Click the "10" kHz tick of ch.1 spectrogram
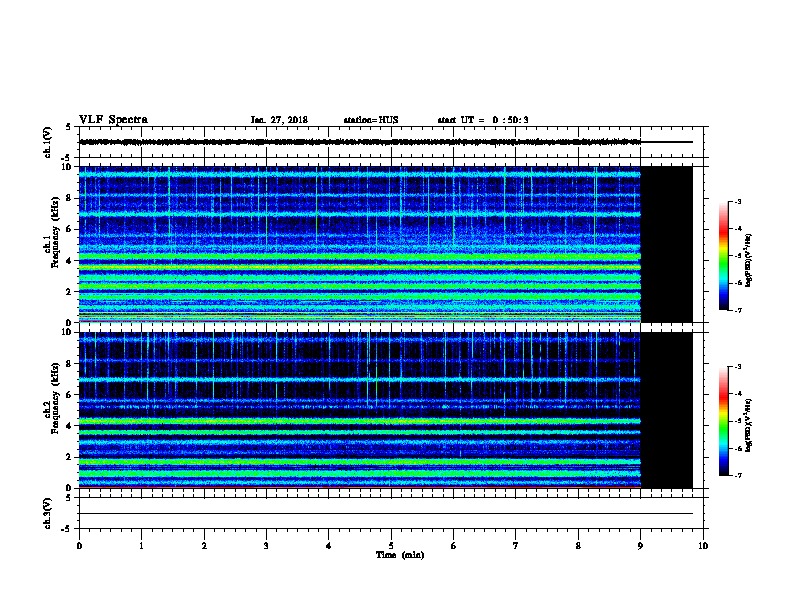Screen dimensions: 792x612 coord(67,167)
